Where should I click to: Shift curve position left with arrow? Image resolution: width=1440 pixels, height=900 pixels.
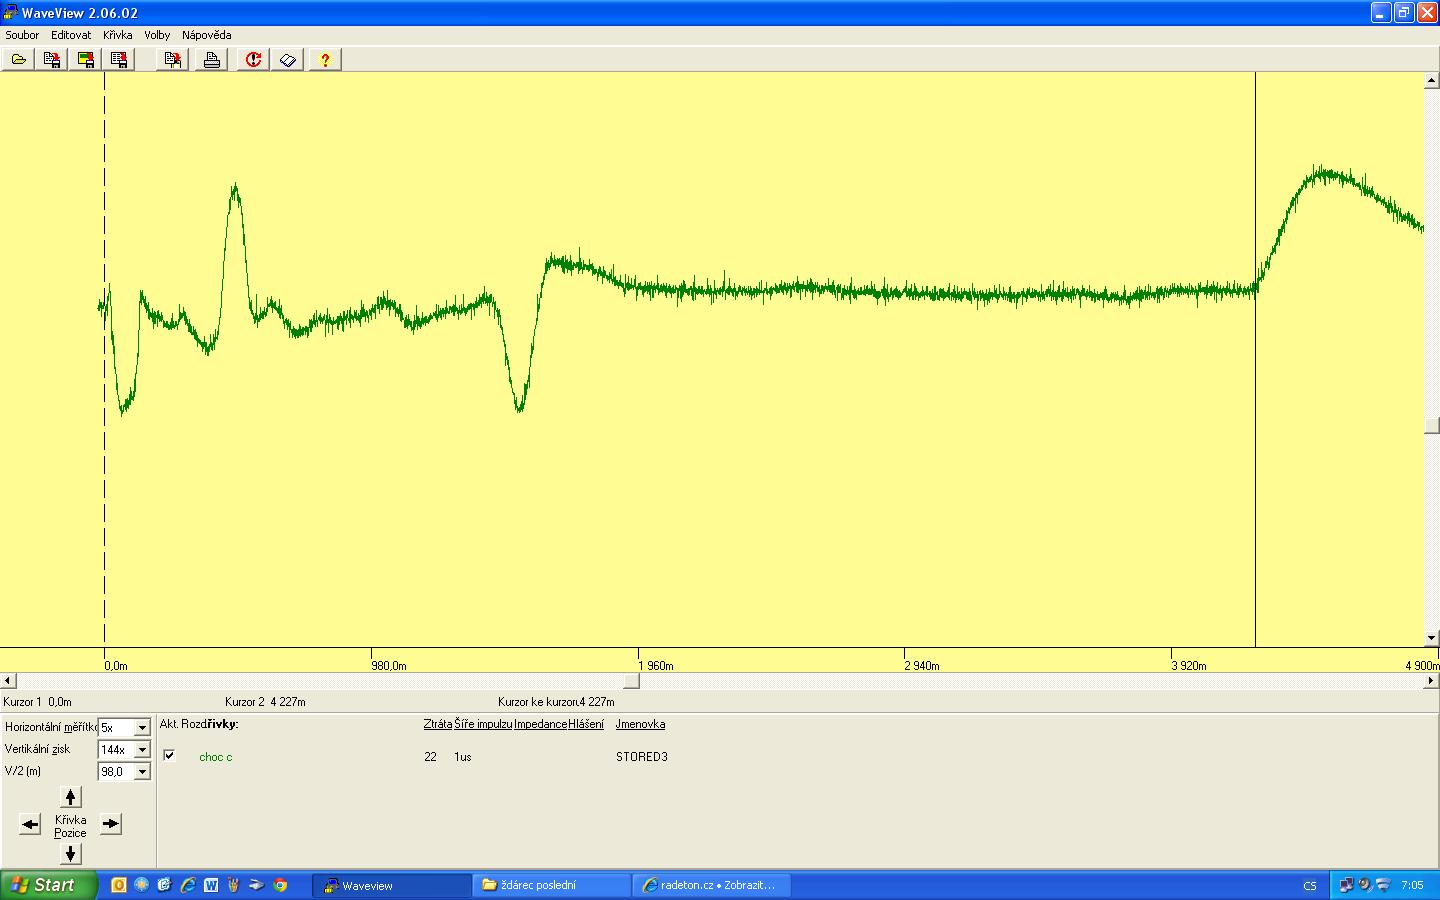click(x=30, y=825)
